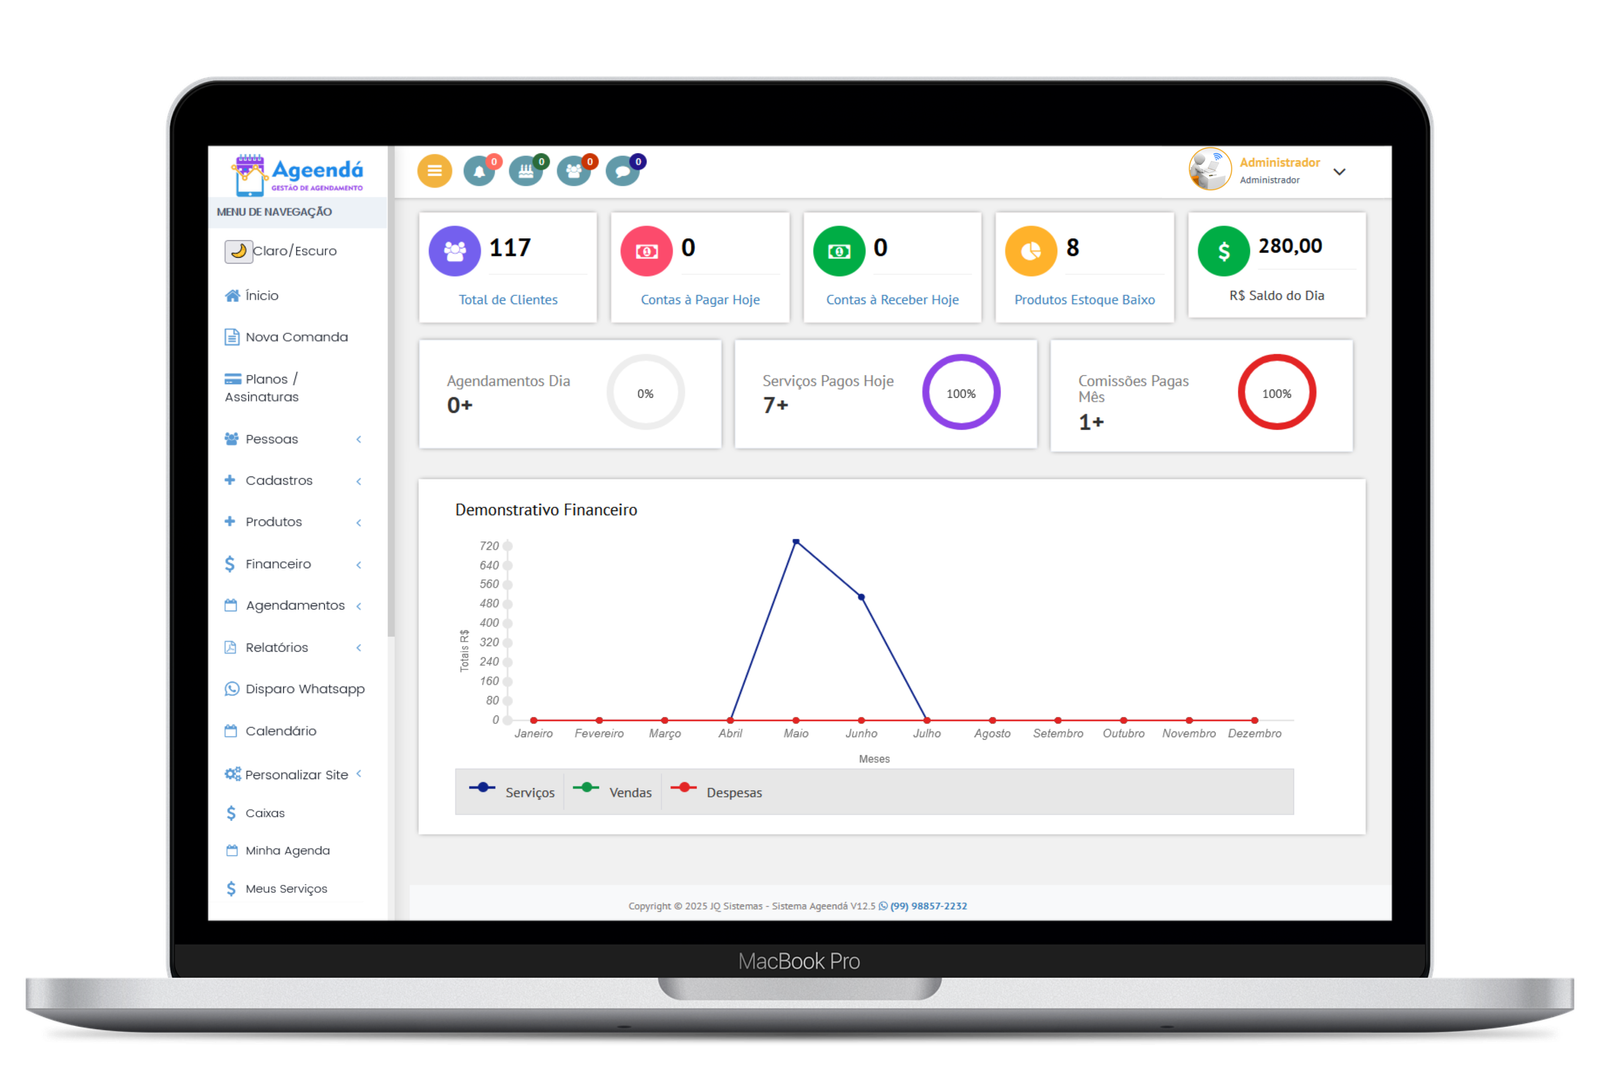Image resolution: width=1600 pixels, height=1066 pixels.
Task: Click the orange hamburger menu icon
Action: [x=434, y=171]
